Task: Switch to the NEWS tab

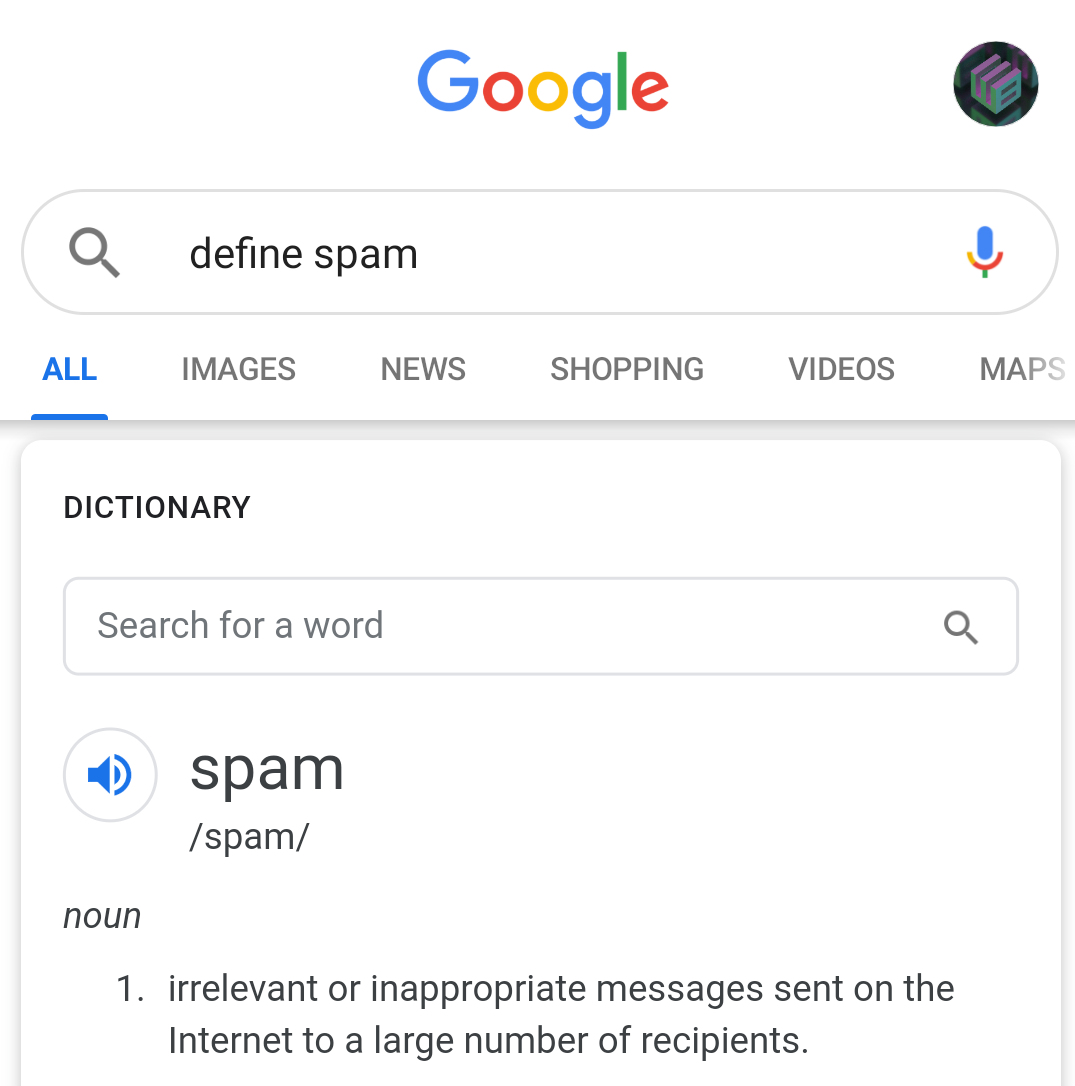Action: click(423, 369)
